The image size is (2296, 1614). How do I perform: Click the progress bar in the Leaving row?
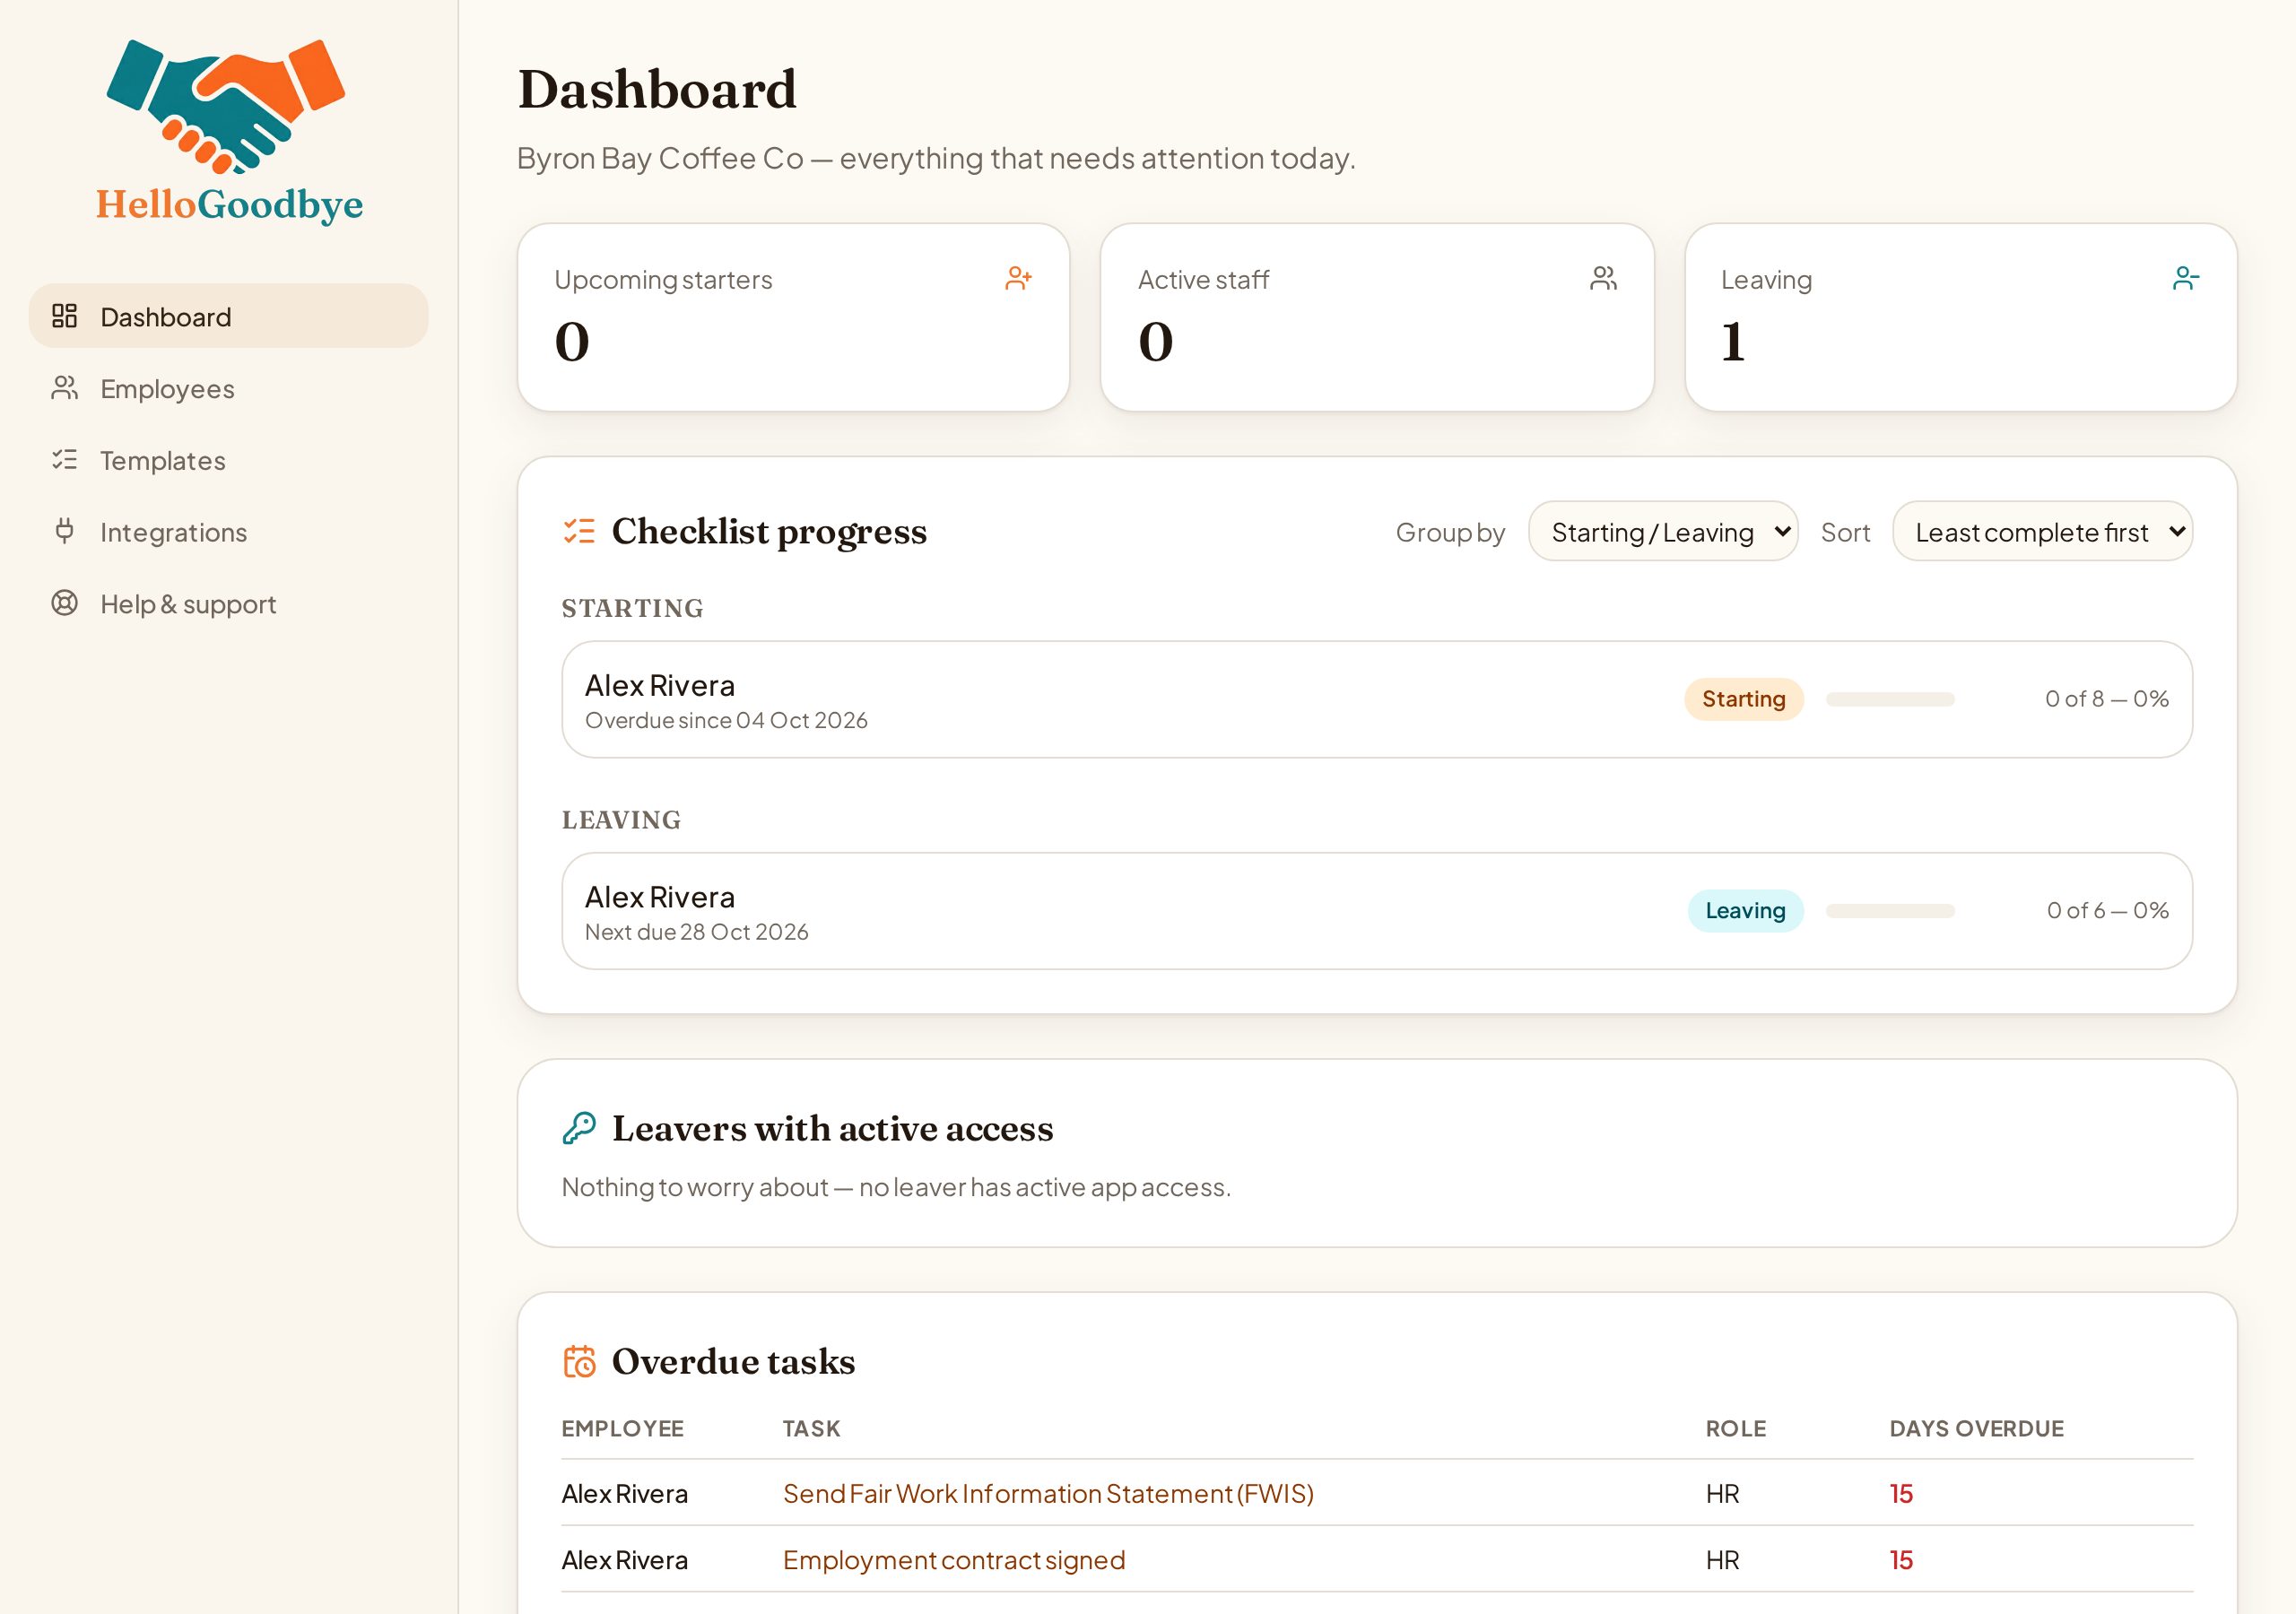tap(1890, 911)
